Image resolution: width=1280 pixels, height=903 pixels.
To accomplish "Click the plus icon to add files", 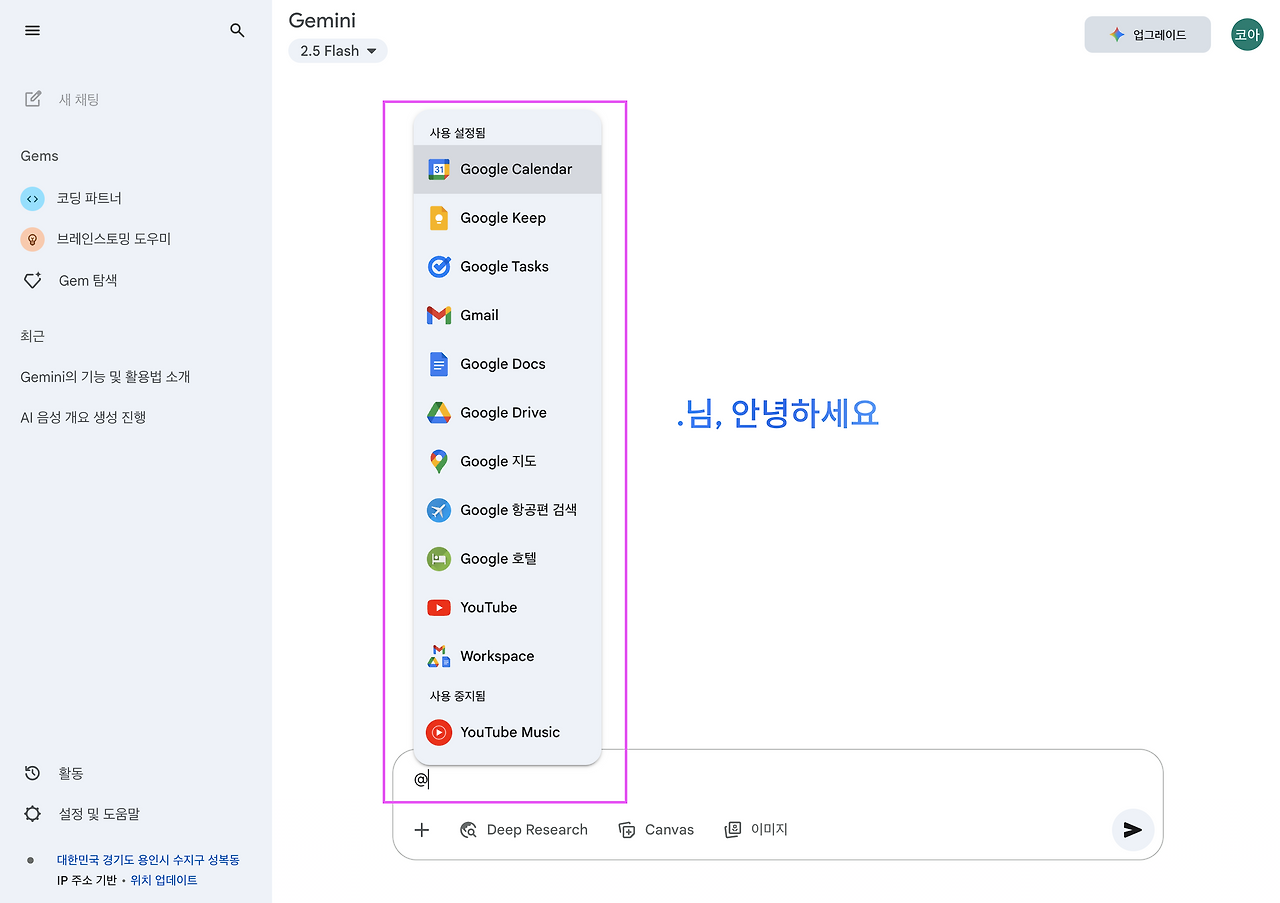I will tap(422, 829).
